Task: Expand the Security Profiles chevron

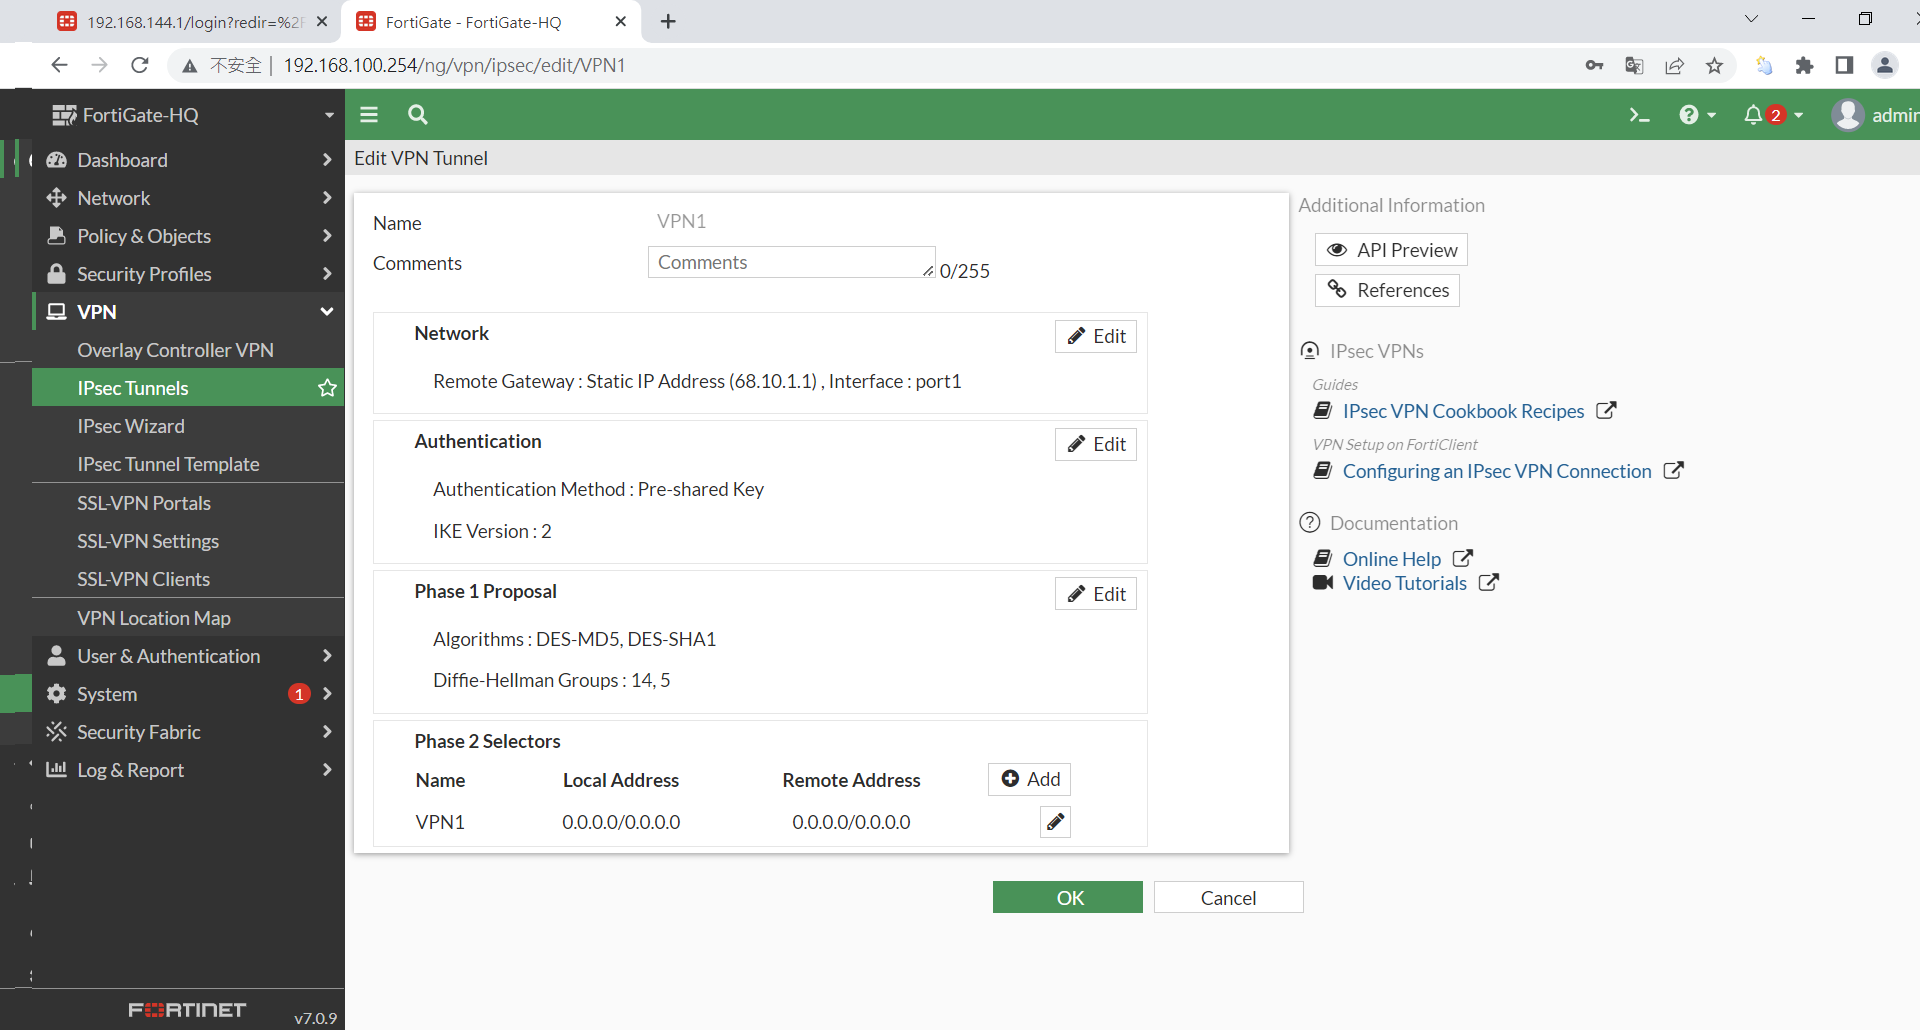Action: click(327, 274)
